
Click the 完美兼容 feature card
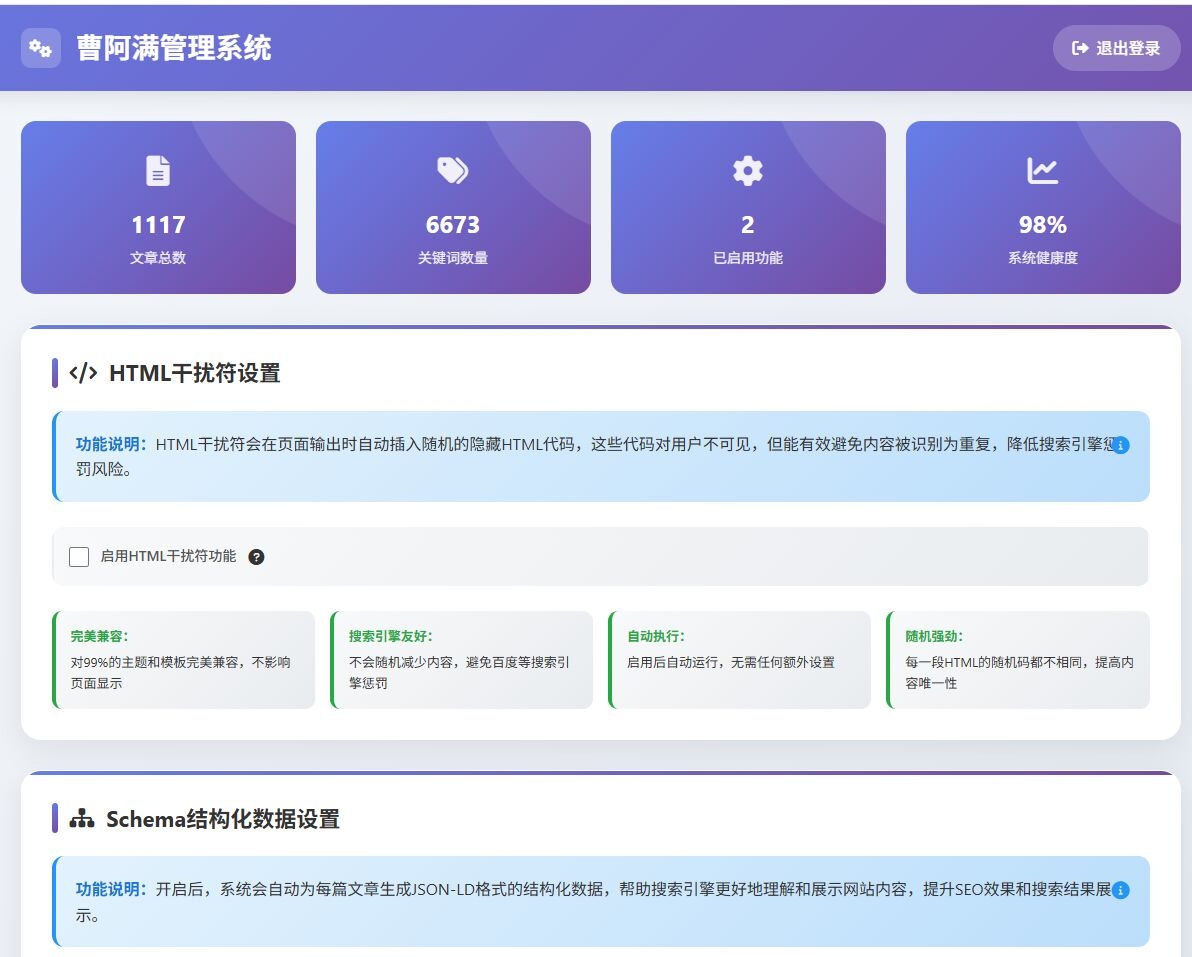coord(184,660)
